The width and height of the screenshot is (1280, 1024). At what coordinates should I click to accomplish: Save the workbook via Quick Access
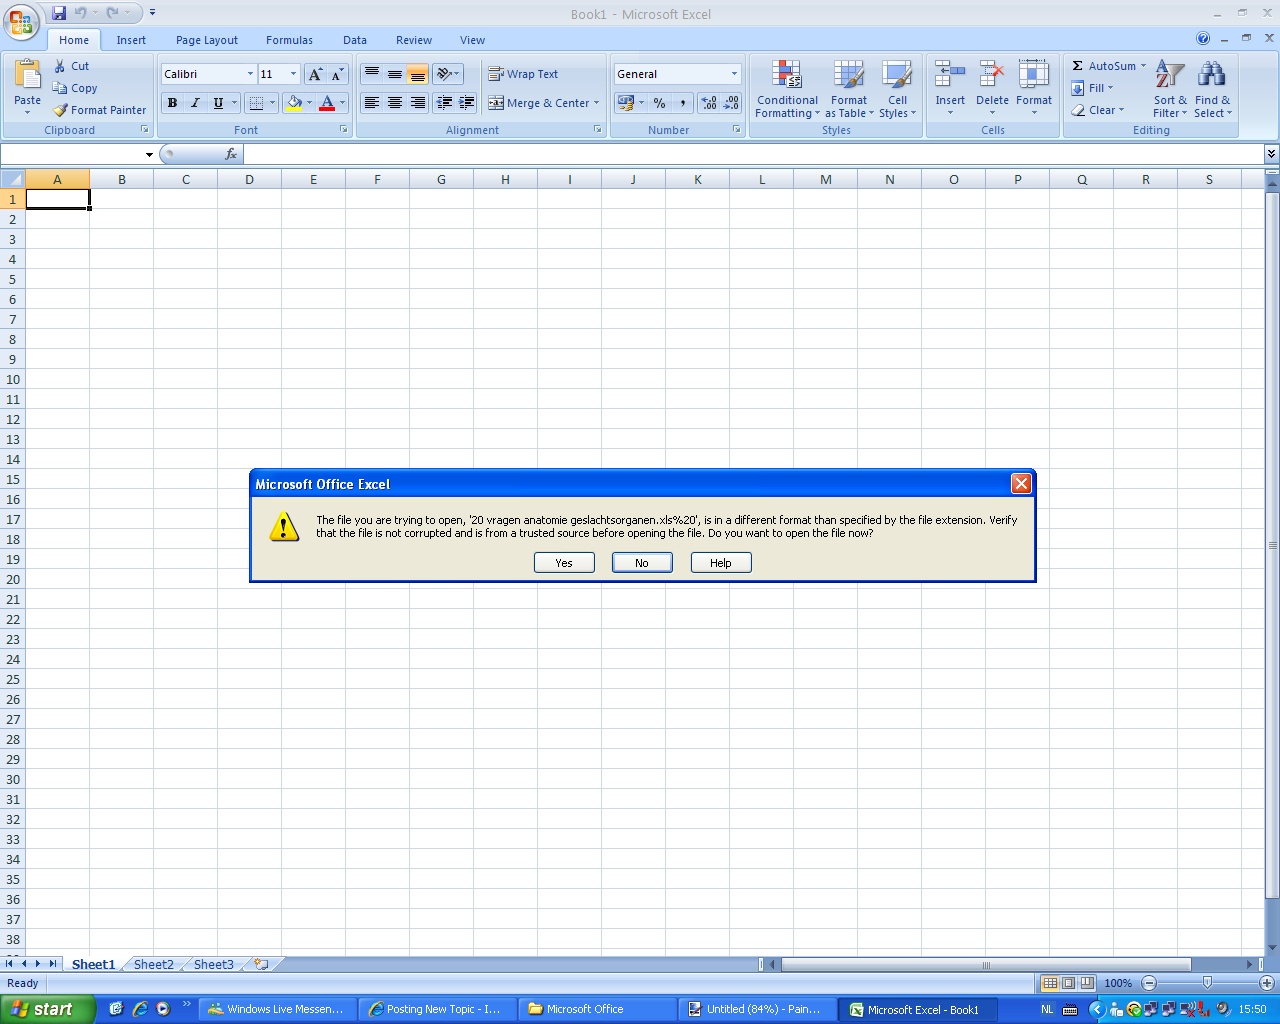click(x=59, y=13)
